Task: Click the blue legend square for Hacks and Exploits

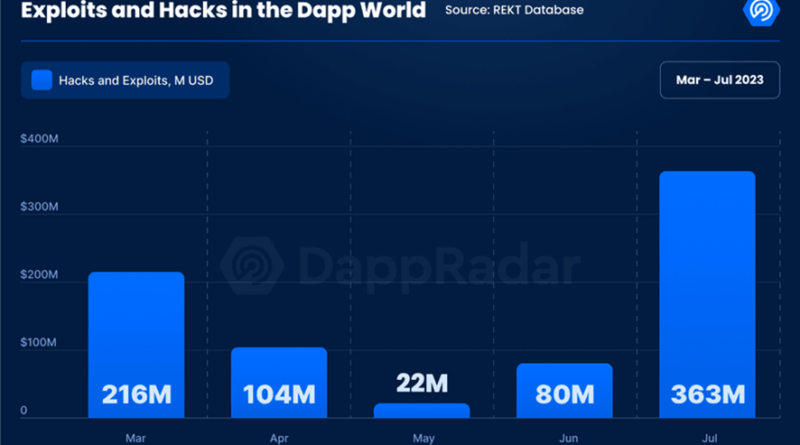Action: [42, 80]
